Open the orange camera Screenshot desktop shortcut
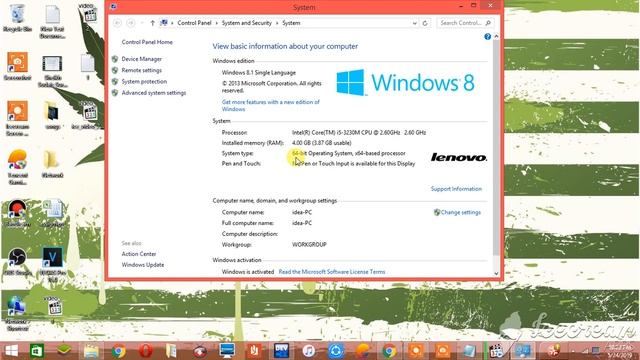Viewport: 640px width, 360px height. pos(17,66)
